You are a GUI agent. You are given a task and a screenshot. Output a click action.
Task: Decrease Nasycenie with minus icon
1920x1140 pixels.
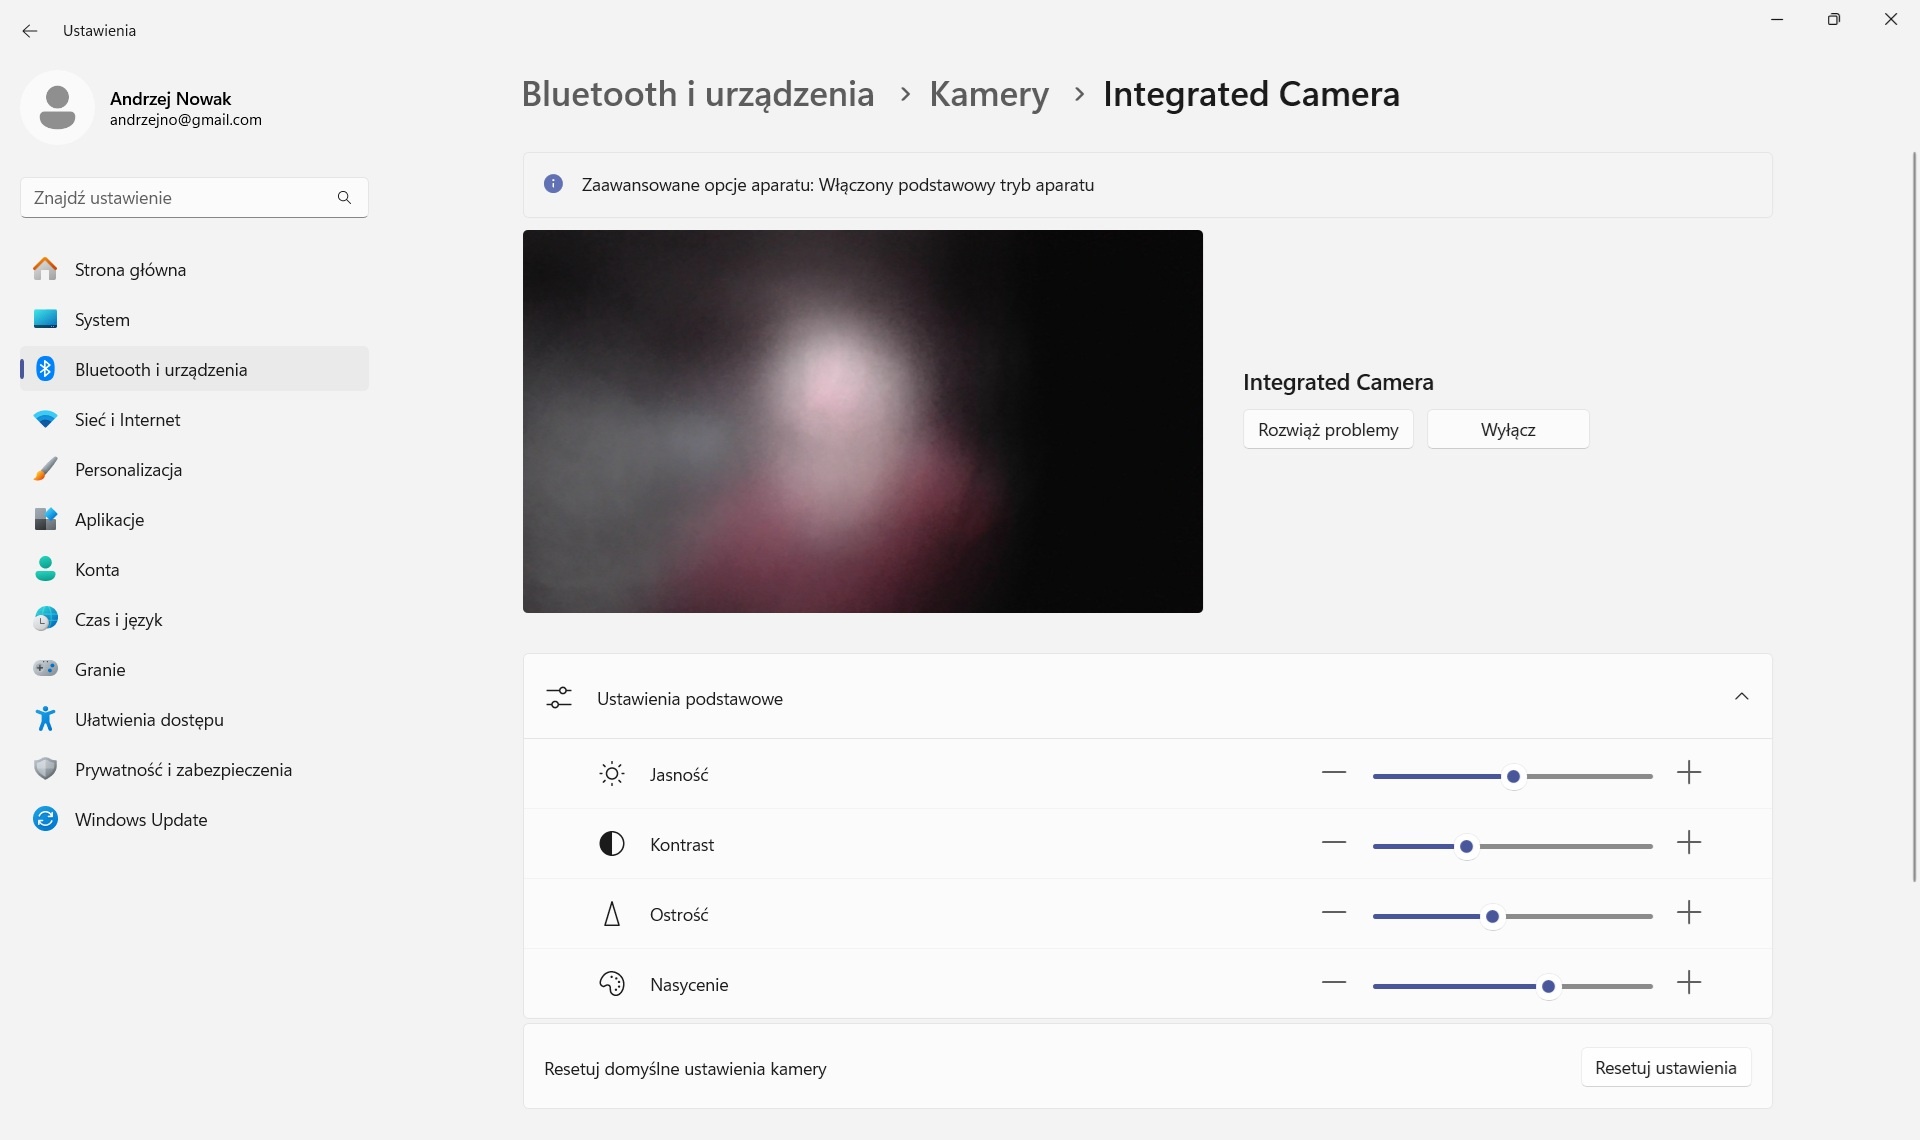(x=1334, y=983)
